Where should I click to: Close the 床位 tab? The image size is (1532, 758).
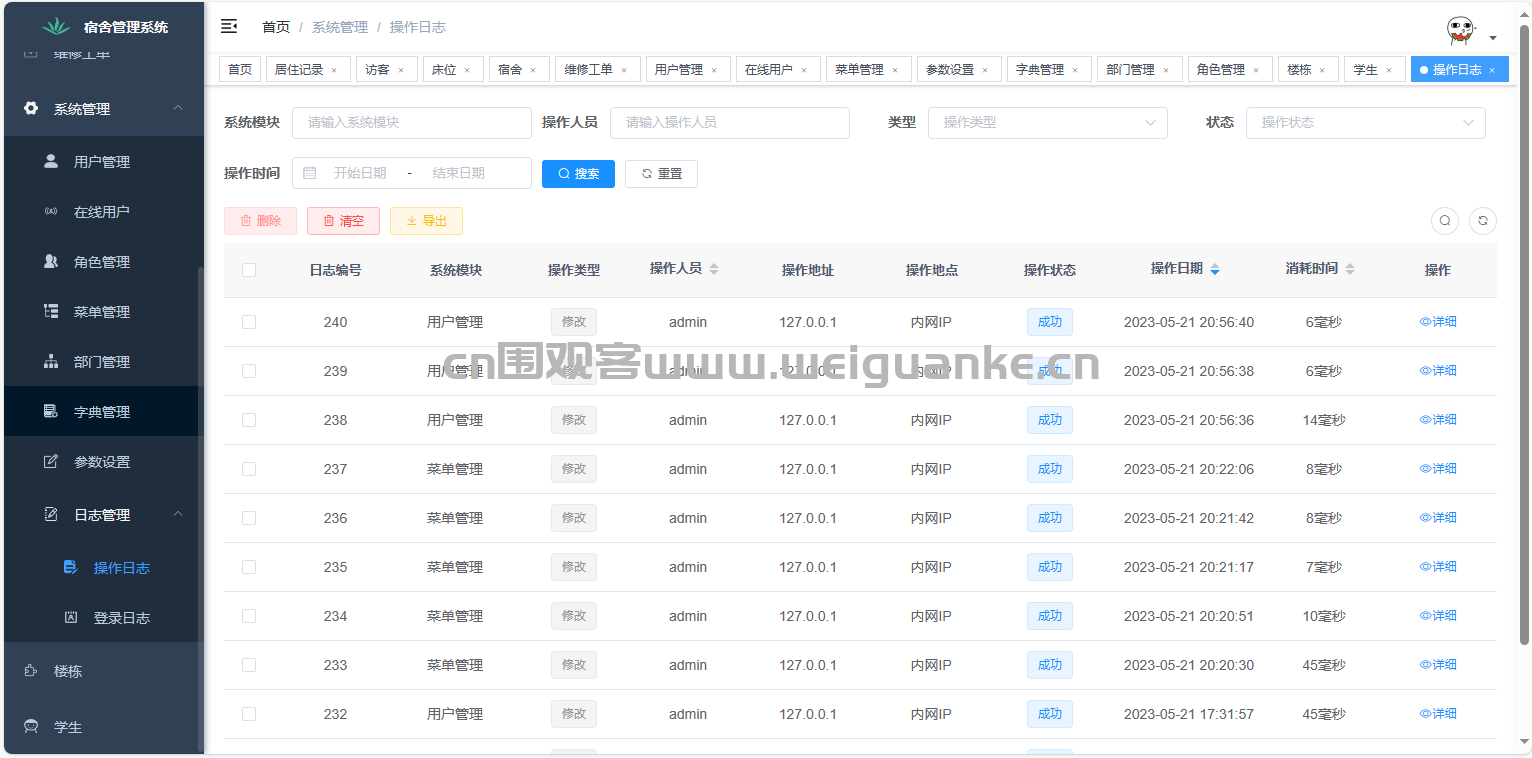(x=467, y=70)
